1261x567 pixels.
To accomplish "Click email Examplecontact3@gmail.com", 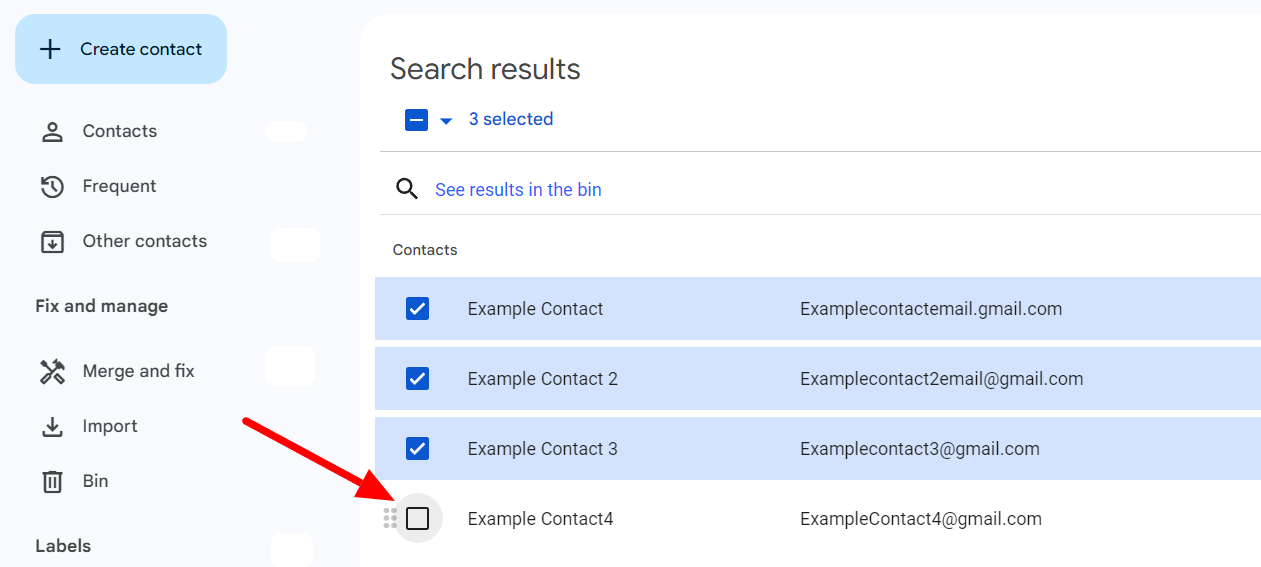I will point(920,449).
